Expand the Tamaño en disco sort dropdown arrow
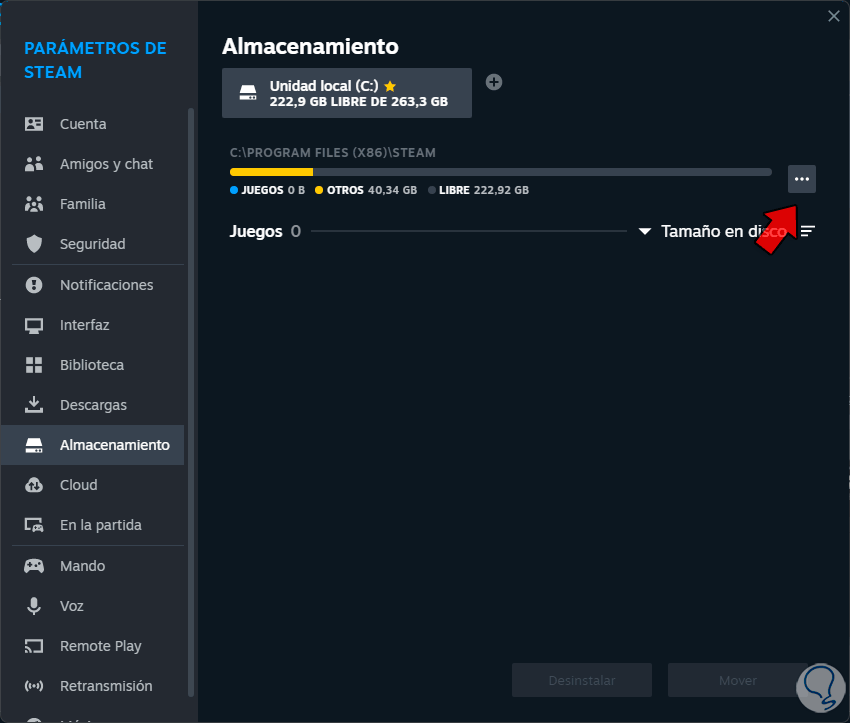Image resolution: width=850 pixels, height=723 pixels. (x=645, y=231)
